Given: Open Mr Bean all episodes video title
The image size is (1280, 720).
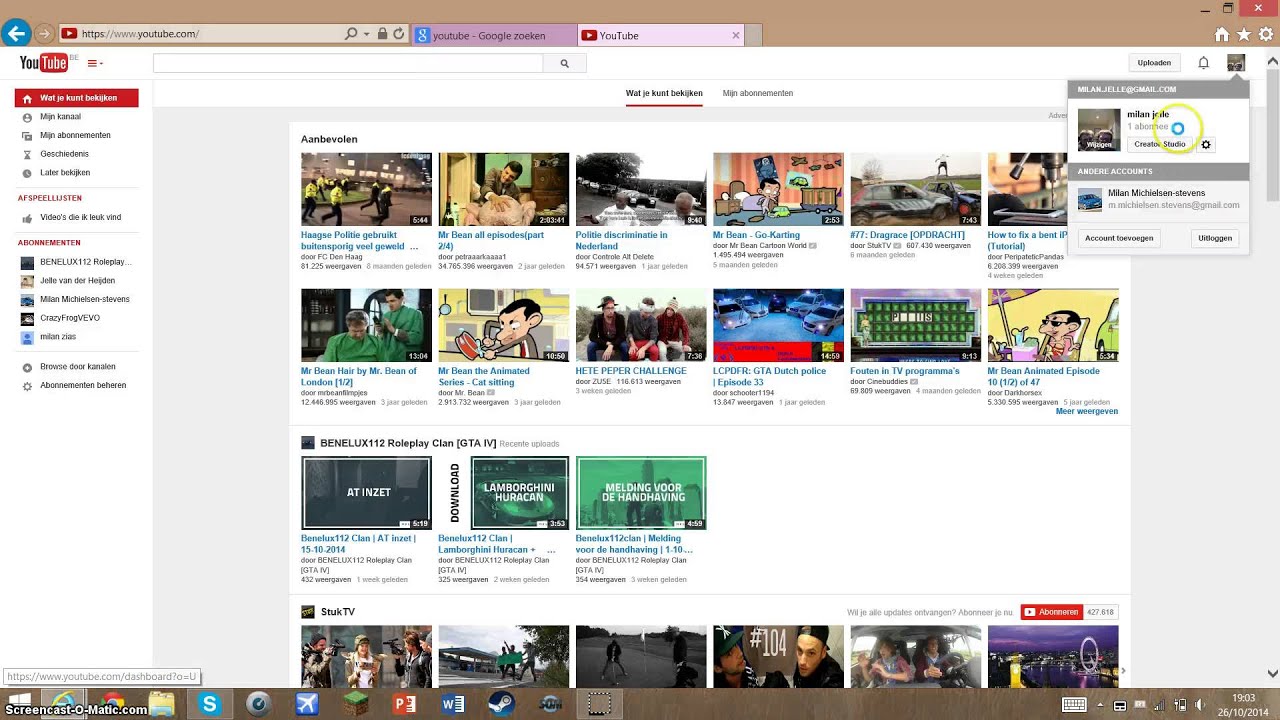Looking at the screenshot, I should click(491, 240).
